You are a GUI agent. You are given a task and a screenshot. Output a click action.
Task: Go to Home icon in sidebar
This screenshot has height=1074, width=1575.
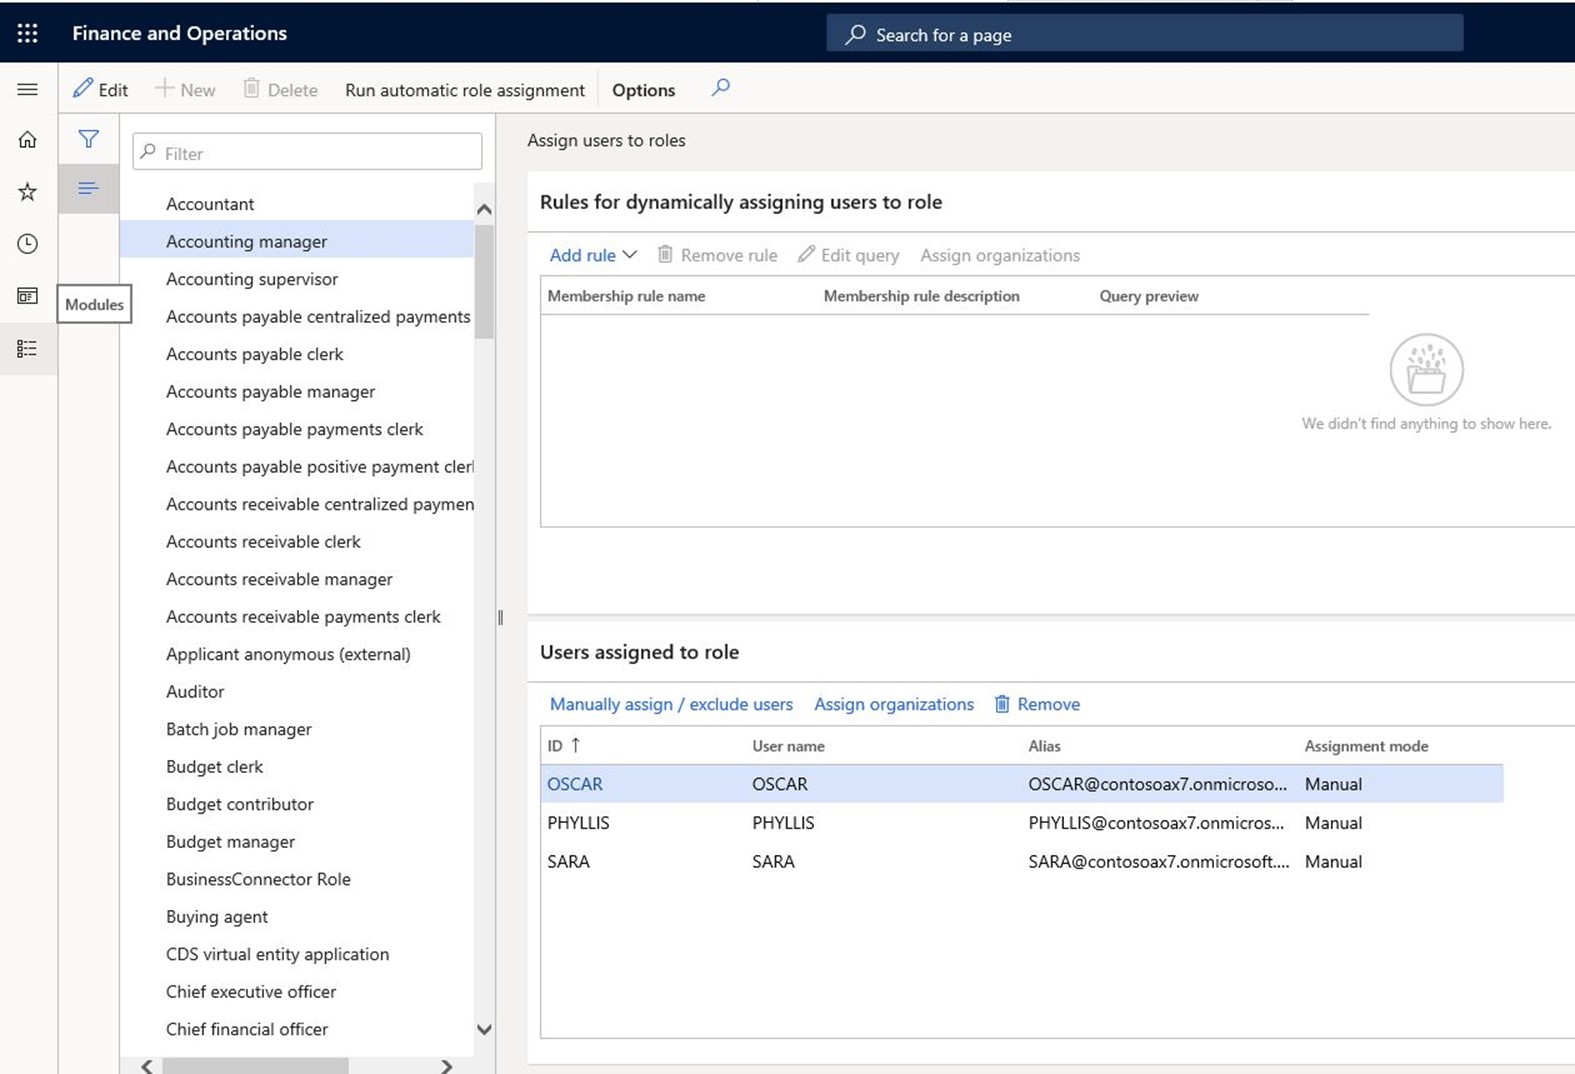(28, 139)
